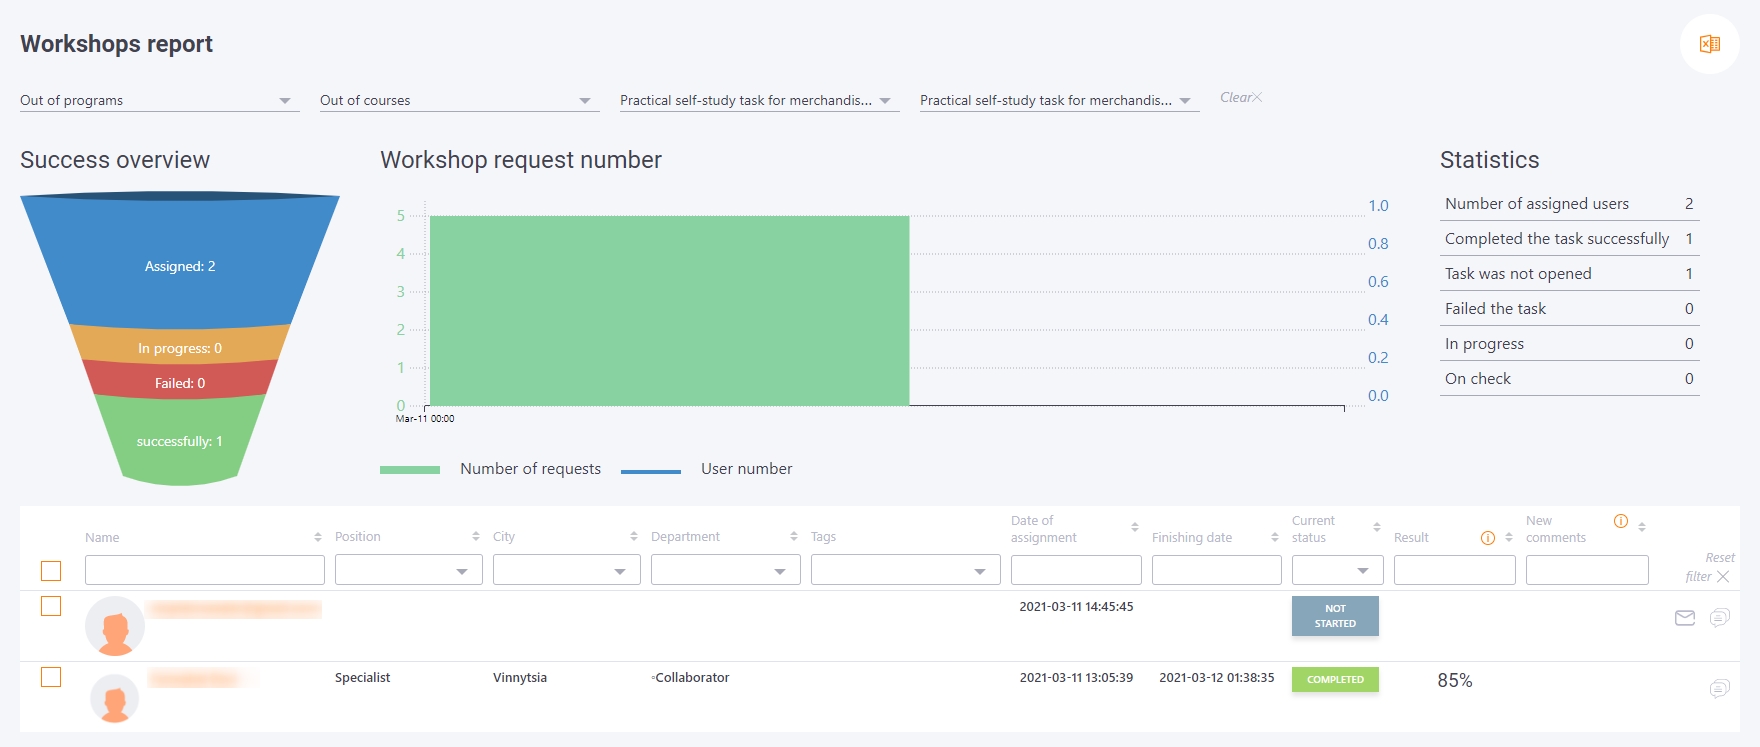Click Completed the task successfully statistic

1570,239
